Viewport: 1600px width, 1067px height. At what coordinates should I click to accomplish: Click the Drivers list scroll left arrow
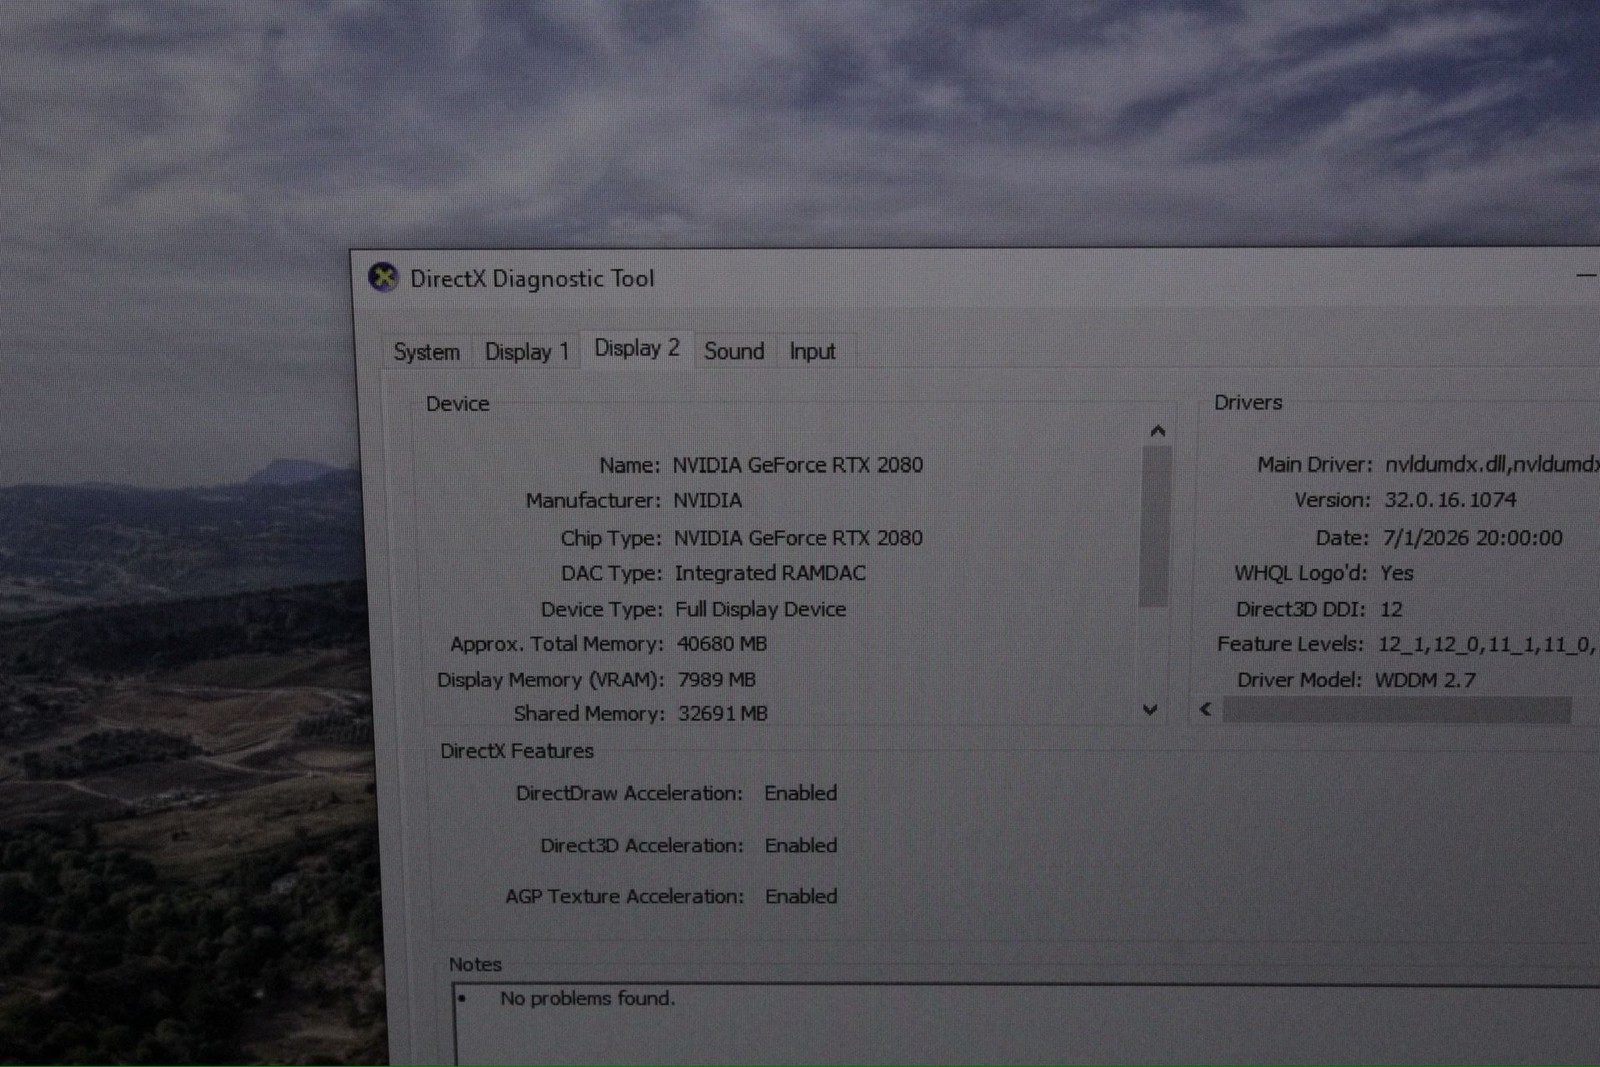point(1205,709)
